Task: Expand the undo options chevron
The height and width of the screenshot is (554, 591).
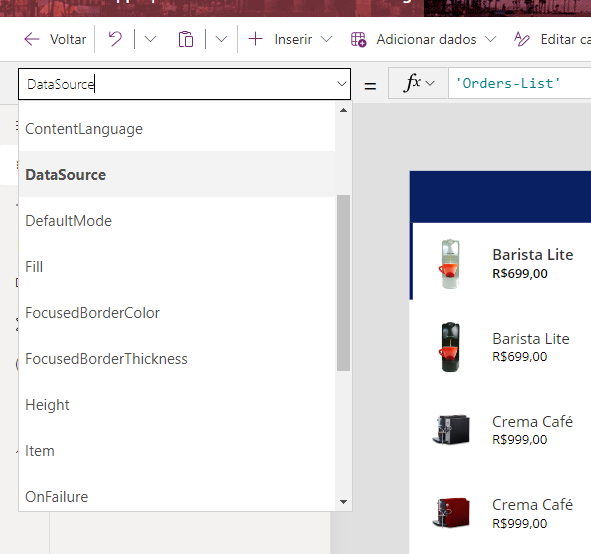Action: (x=150, y=39)
